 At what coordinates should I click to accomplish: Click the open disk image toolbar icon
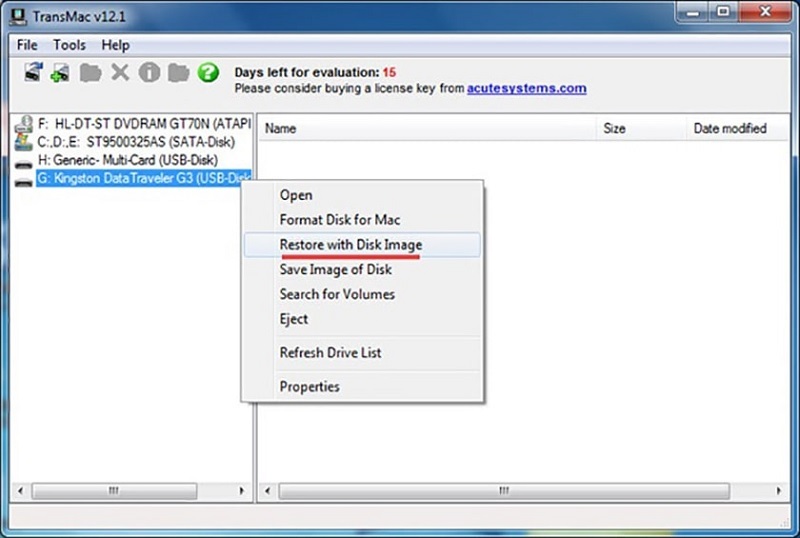pyautogui.click(x=62, y=72)
